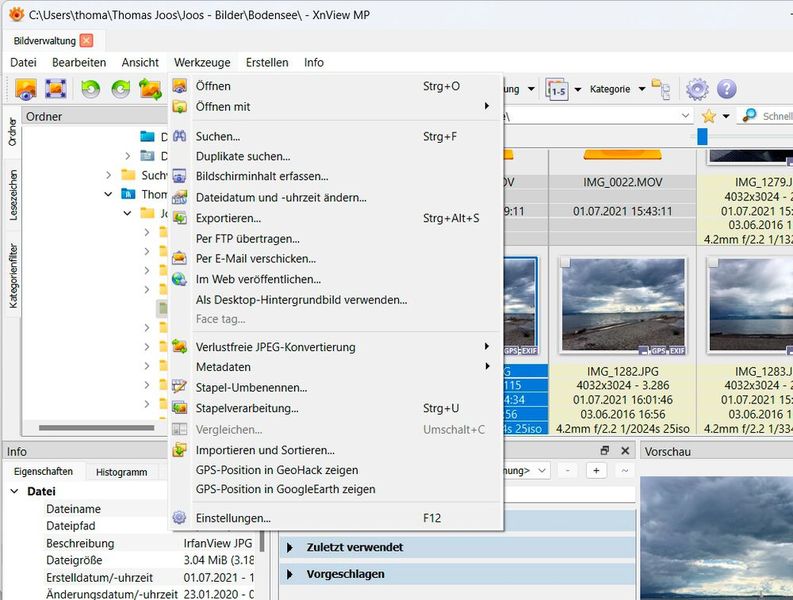Click the folder tree toolbar icon

click(x=661, y=89)
